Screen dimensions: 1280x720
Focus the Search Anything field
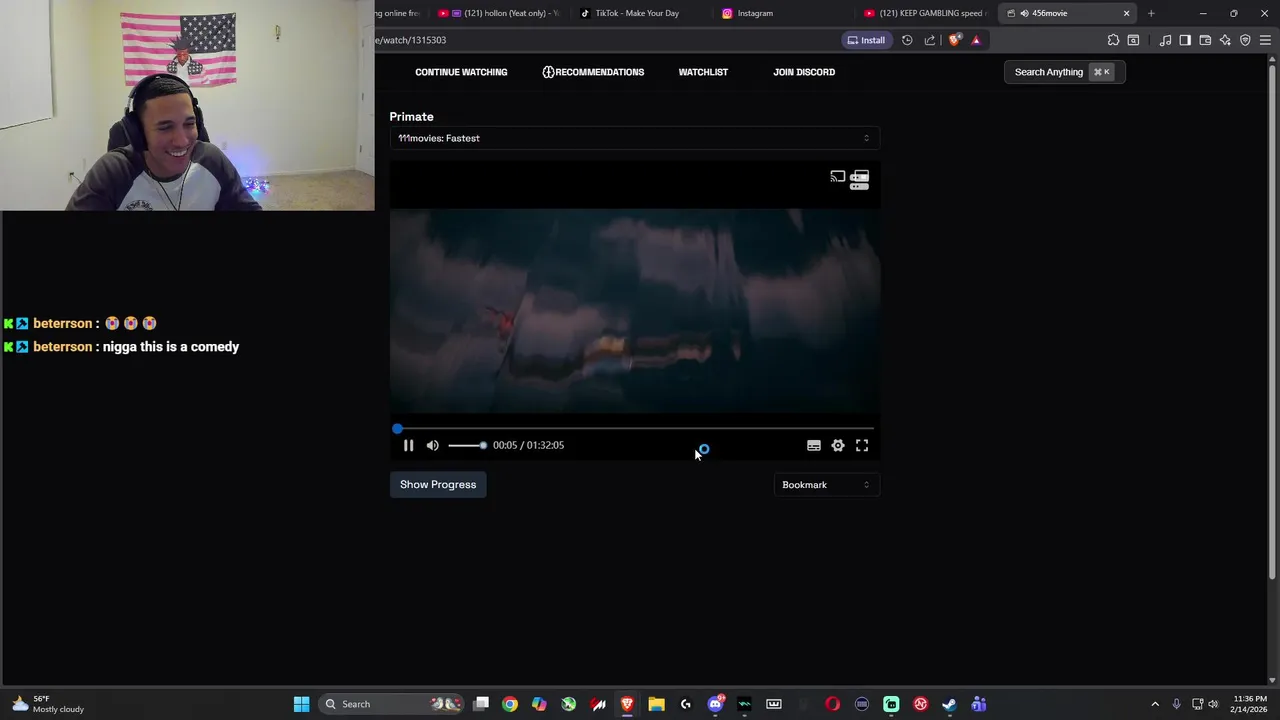(x=1064, y=72)
